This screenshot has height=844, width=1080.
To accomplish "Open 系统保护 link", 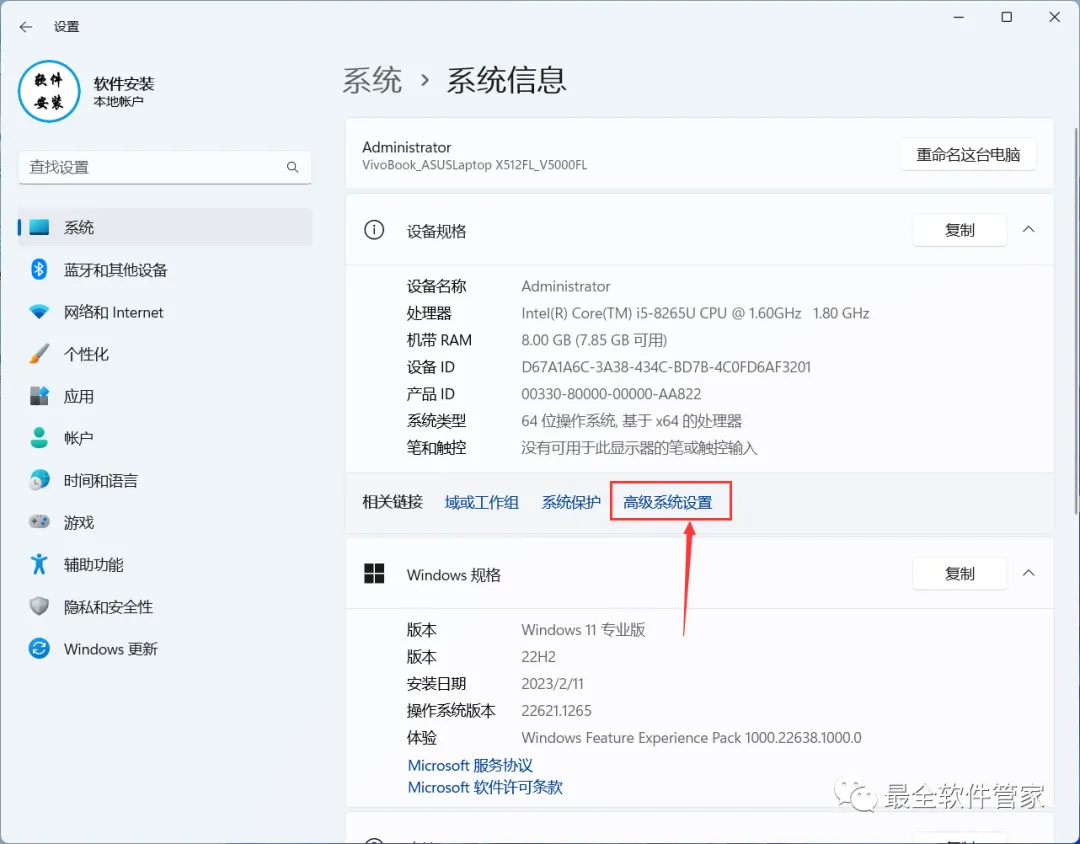I will [x=571, y=502].
